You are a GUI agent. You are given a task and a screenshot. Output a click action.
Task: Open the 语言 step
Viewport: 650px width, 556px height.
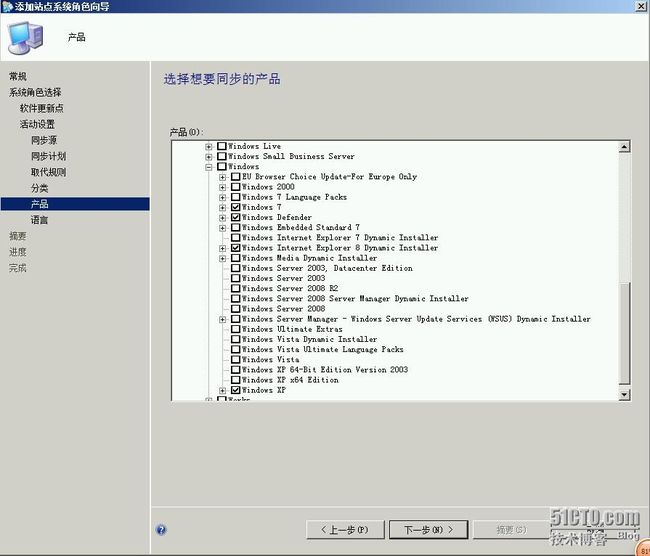[x=39, y=220]
